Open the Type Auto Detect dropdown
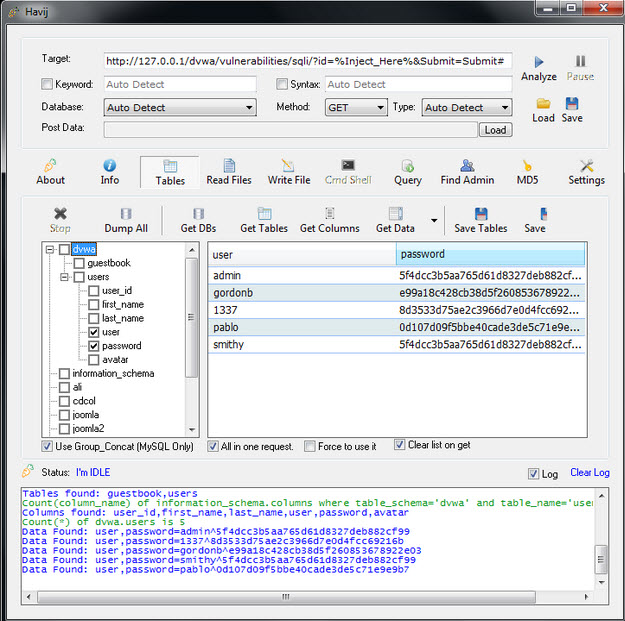Viewport: 625px width, 621px height. point(467,108)
